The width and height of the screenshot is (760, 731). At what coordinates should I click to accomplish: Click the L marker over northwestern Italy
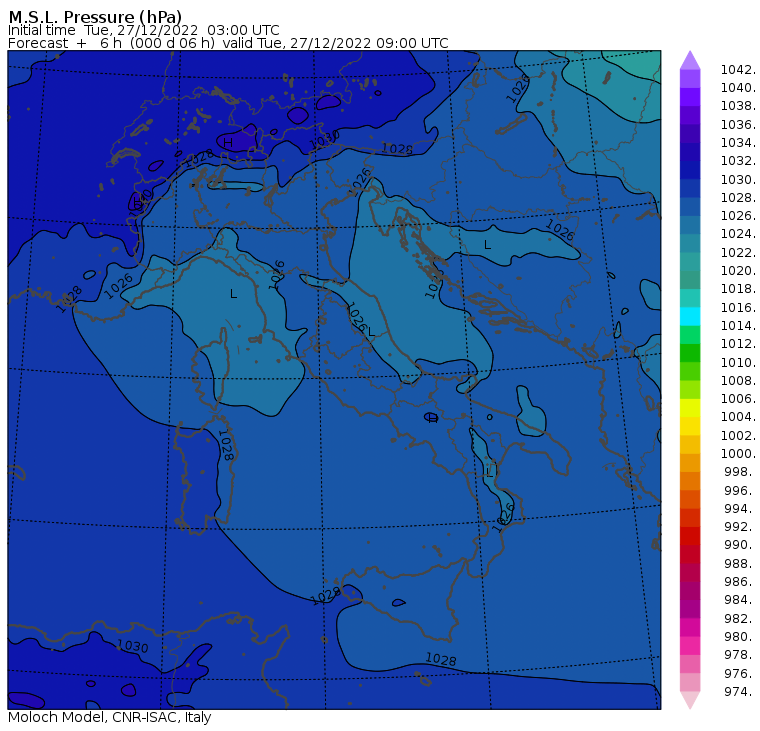233,294
